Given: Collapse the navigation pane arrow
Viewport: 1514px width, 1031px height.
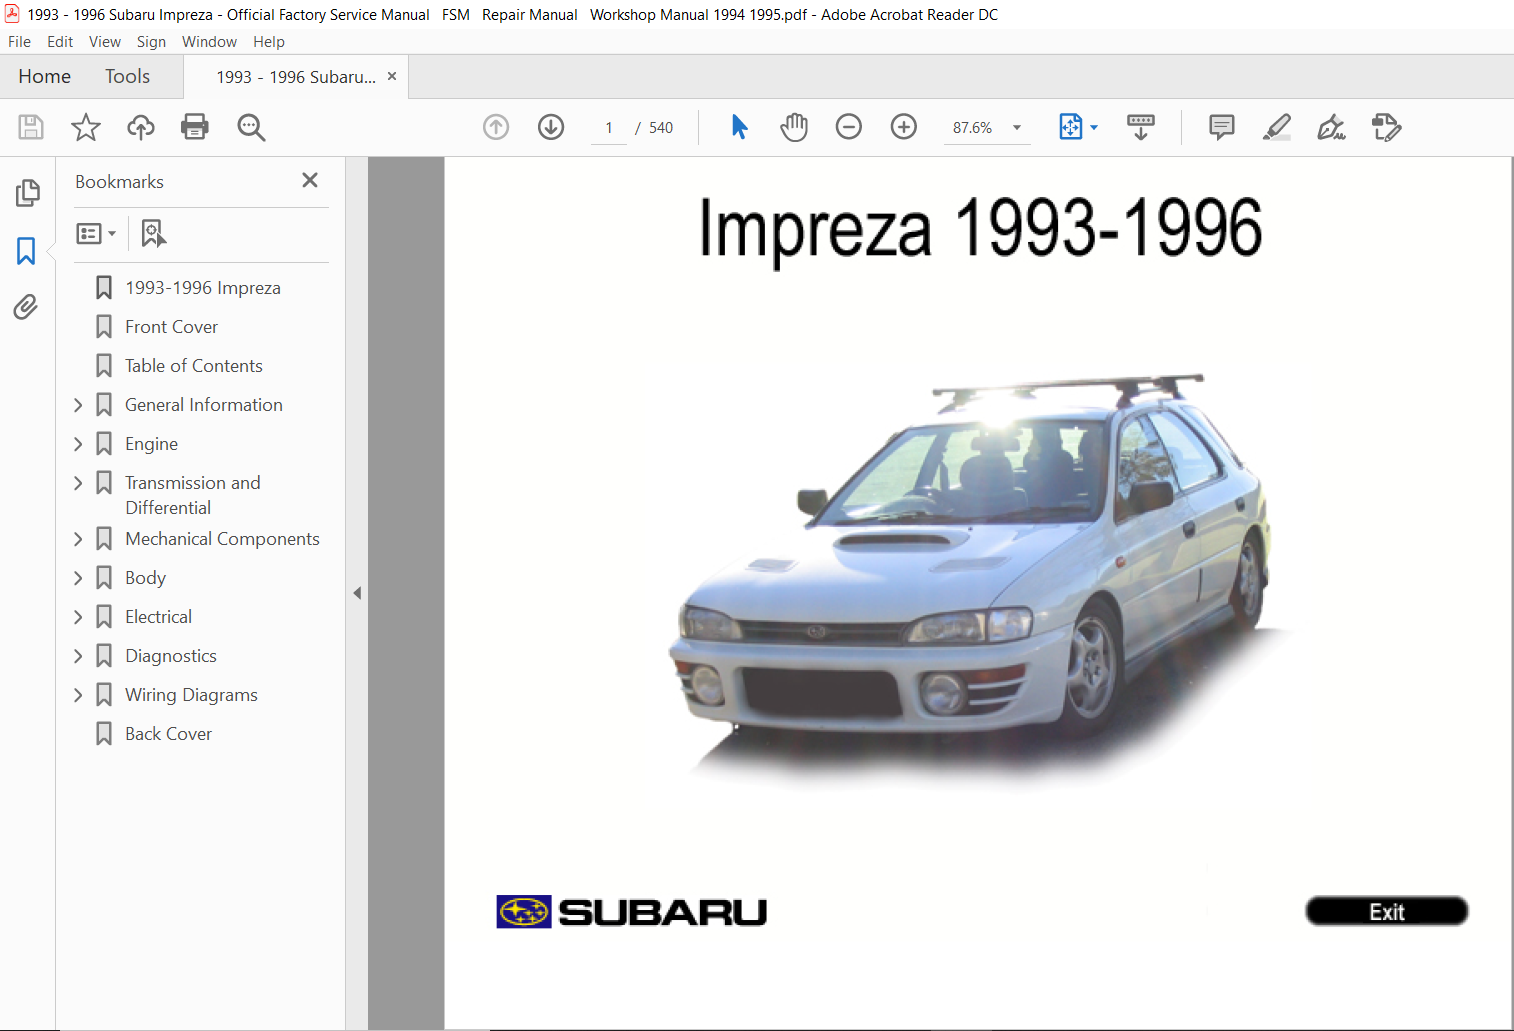Looking at the screenshot, I should tap(357, 593).
